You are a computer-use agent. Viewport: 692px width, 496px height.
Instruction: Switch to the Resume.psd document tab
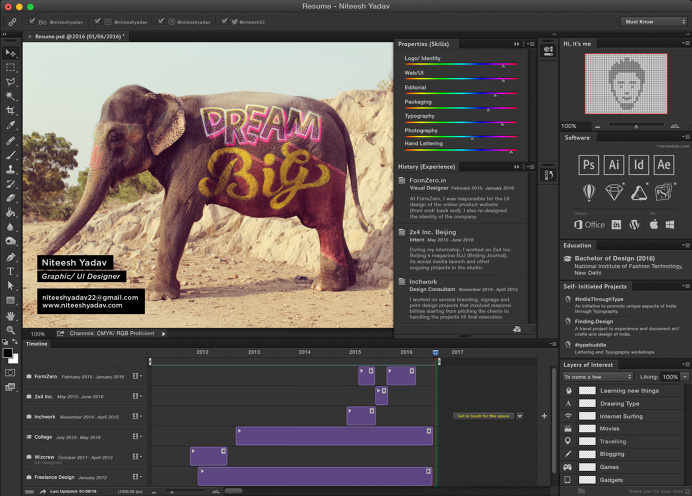point(78,35)
